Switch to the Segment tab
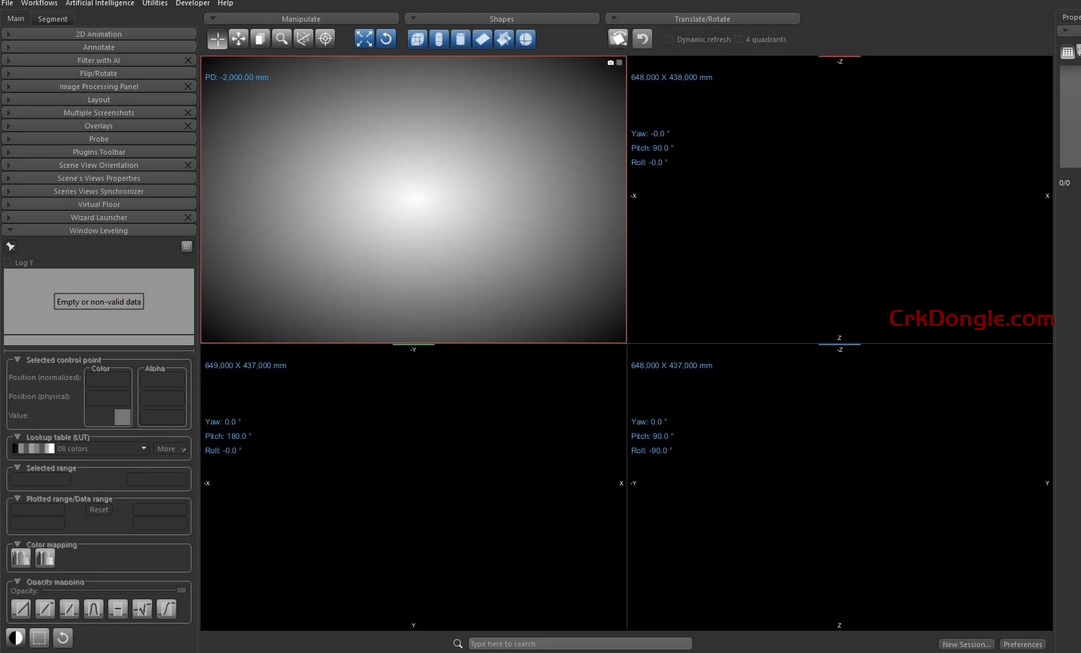This screenshot has width=1081, height=653. 52,17
